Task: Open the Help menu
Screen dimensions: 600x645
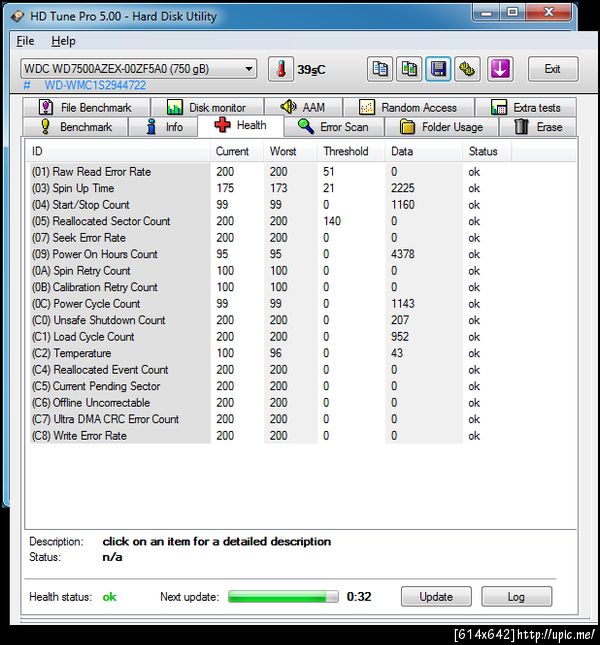Action: [63, 41]
